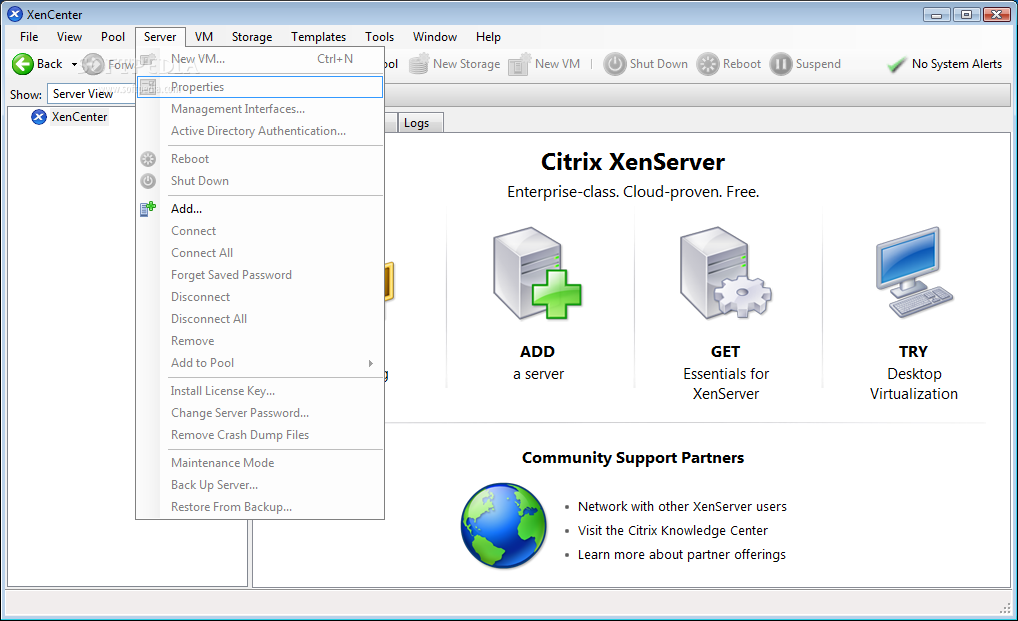Select Properties in the Server menu
Screen dimensions: 1018x621
pyautogui.click(x=260, y=87)
